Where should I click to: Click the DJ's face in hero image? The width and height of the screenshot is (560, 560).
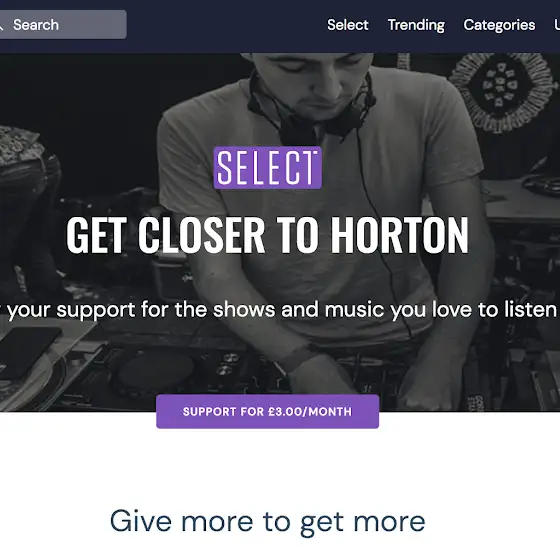(314, 77)
